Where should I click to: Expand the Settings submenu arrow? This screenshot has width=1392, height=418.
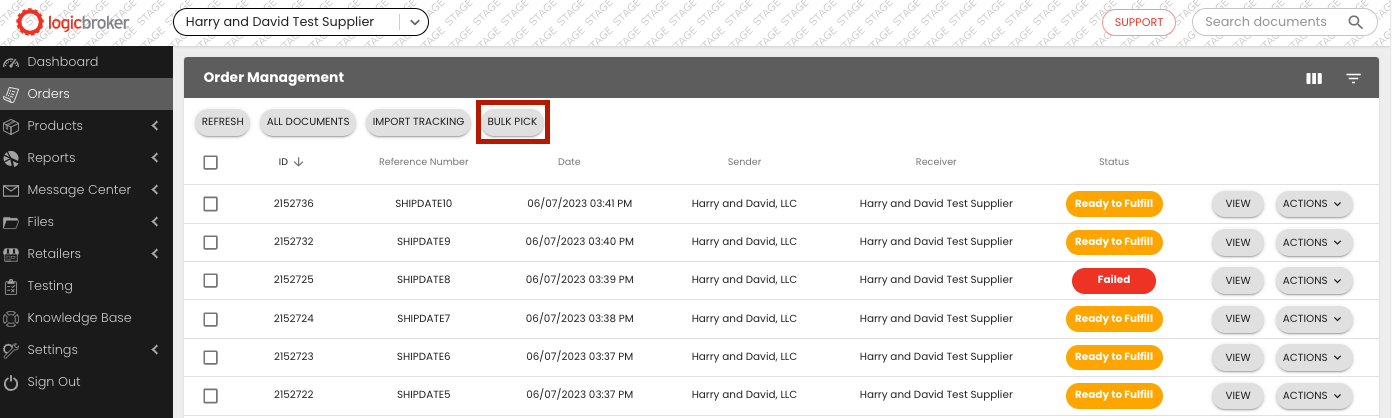[x=155, y=350]
